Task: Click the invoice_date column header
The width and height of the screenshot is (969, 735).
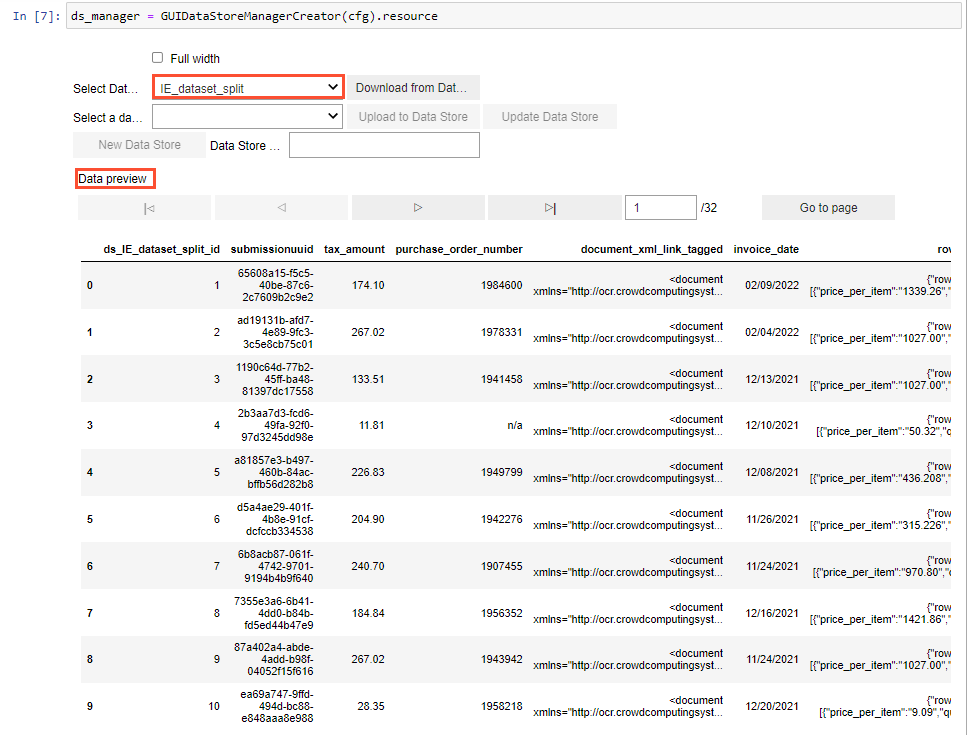Action: (766, 249)
